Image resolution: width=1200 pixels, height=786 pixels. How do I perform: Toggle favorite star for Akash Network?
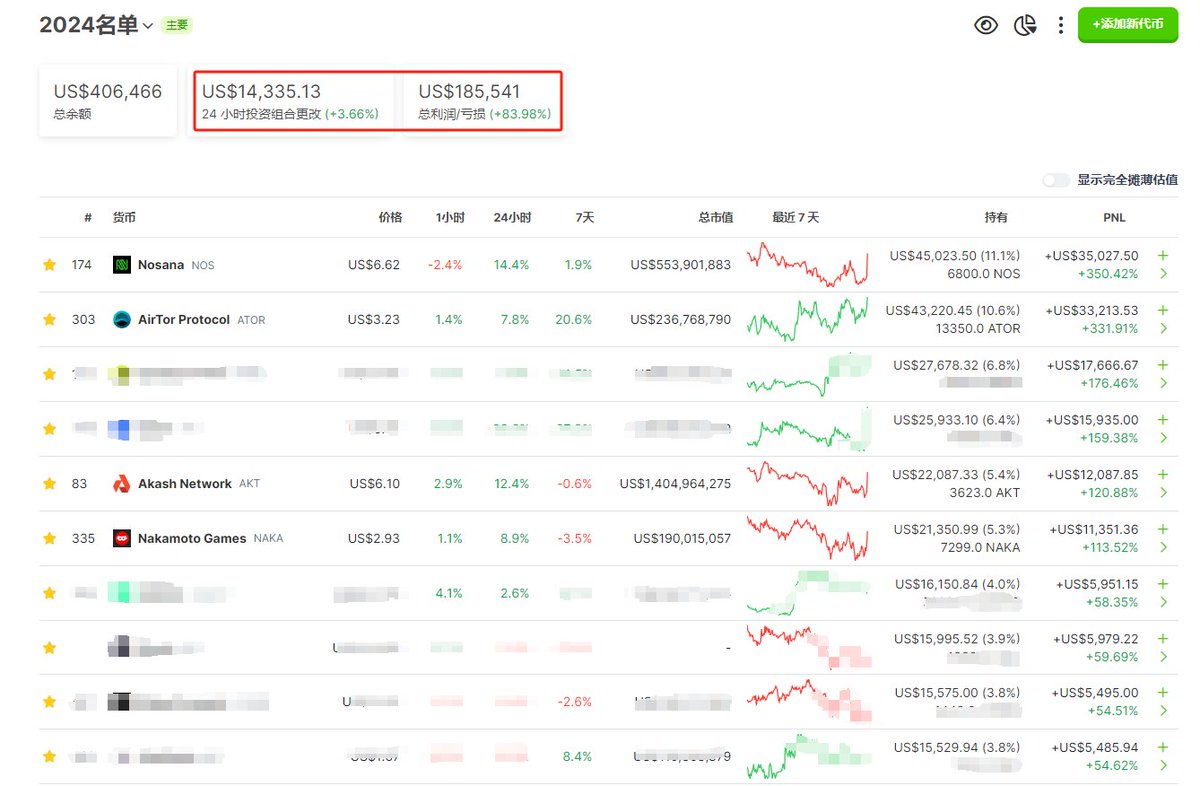[x=49, y=483]
